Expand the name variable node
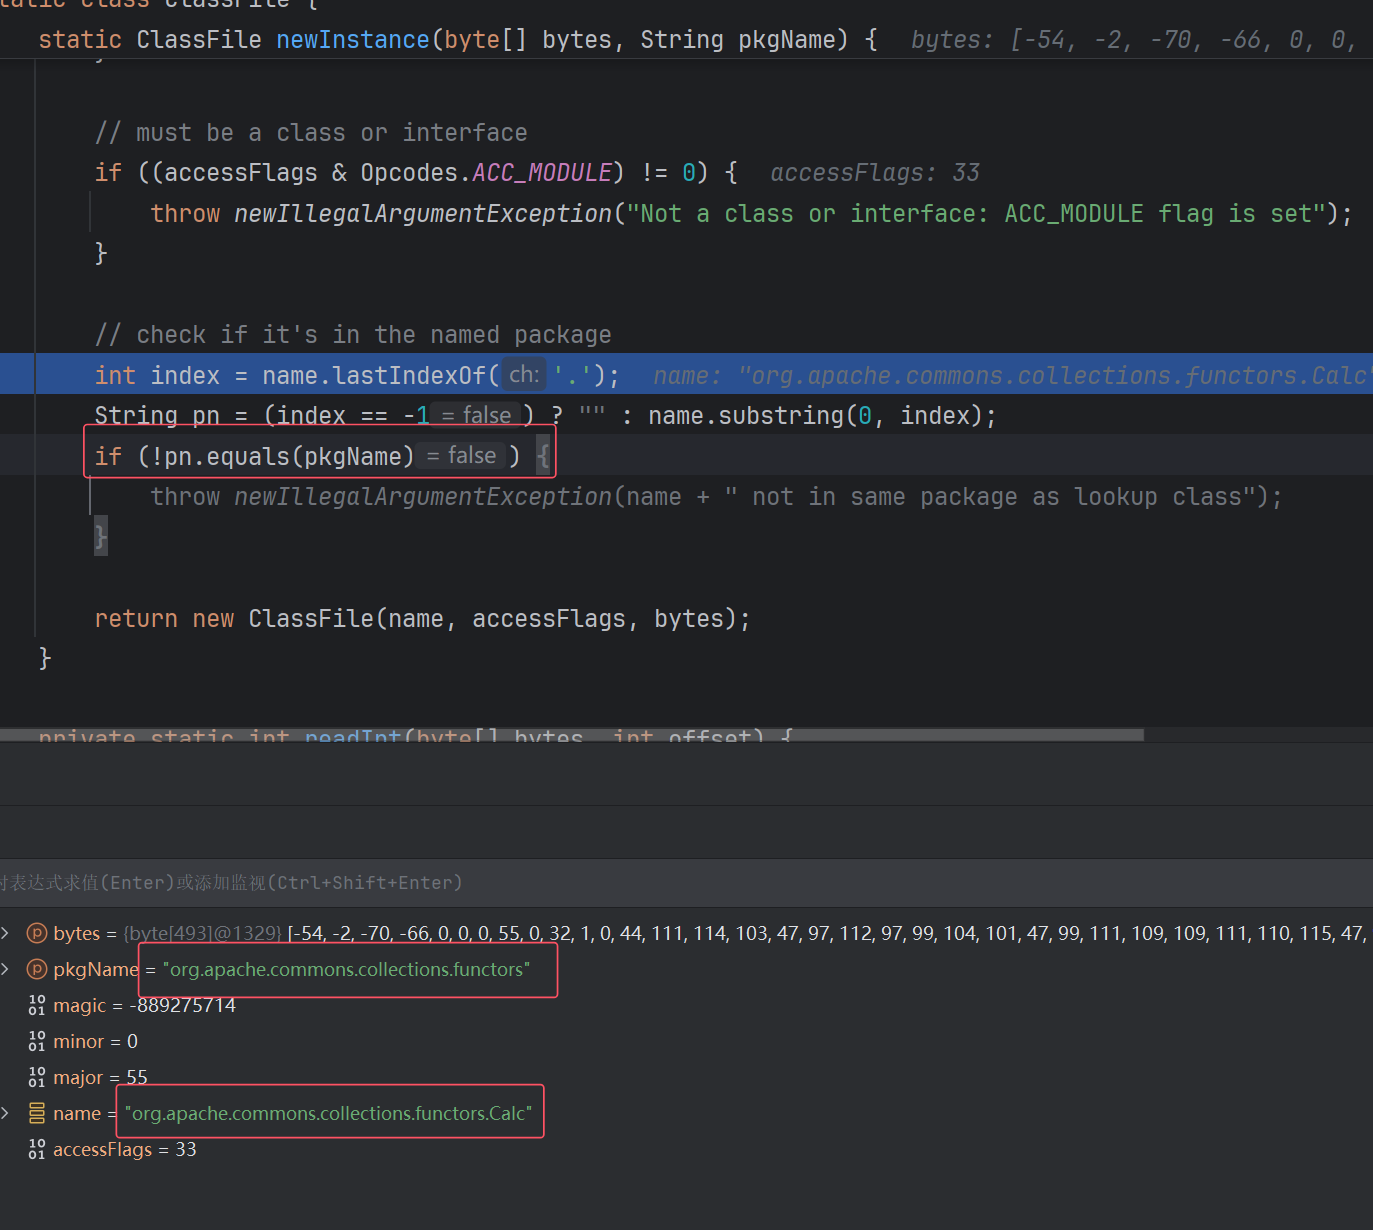This screenshot has width=1373, height=1230. (x=6, y=1113)
